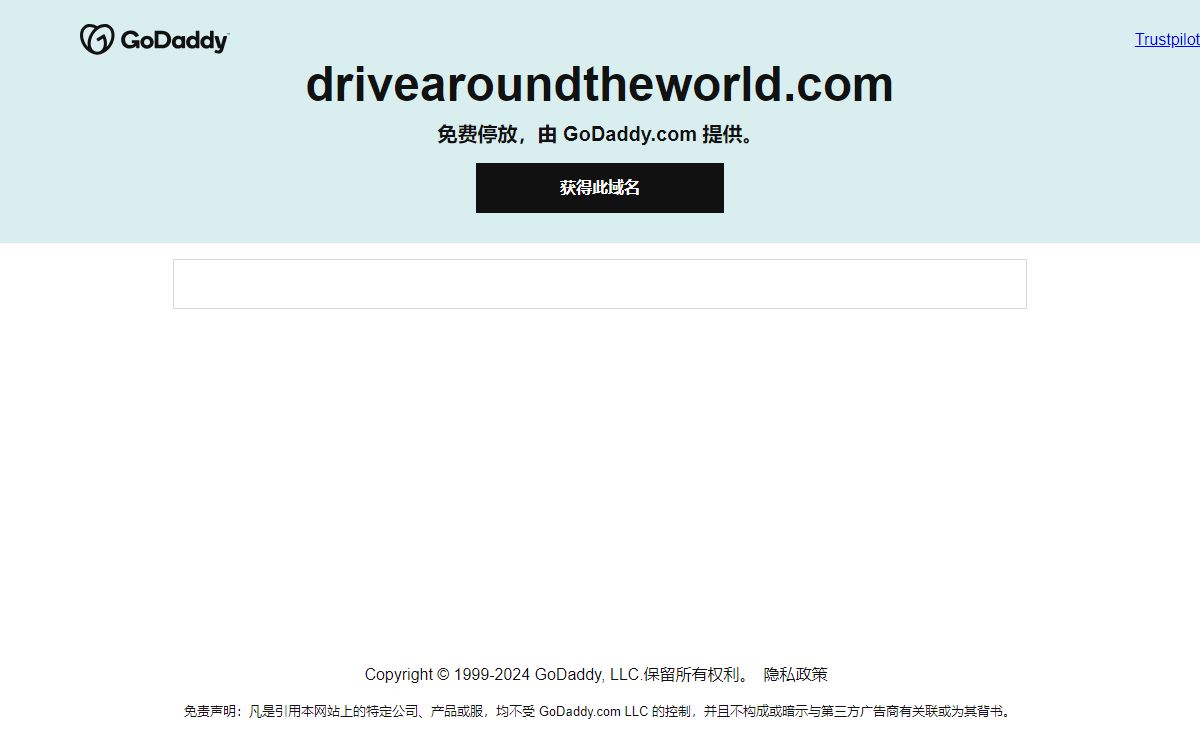Screen dimensions: 1200x740
Task: Click the 免费停放 GoDaddy.com subtitle text
Action: pyautogui.click(x=599, y=134)
